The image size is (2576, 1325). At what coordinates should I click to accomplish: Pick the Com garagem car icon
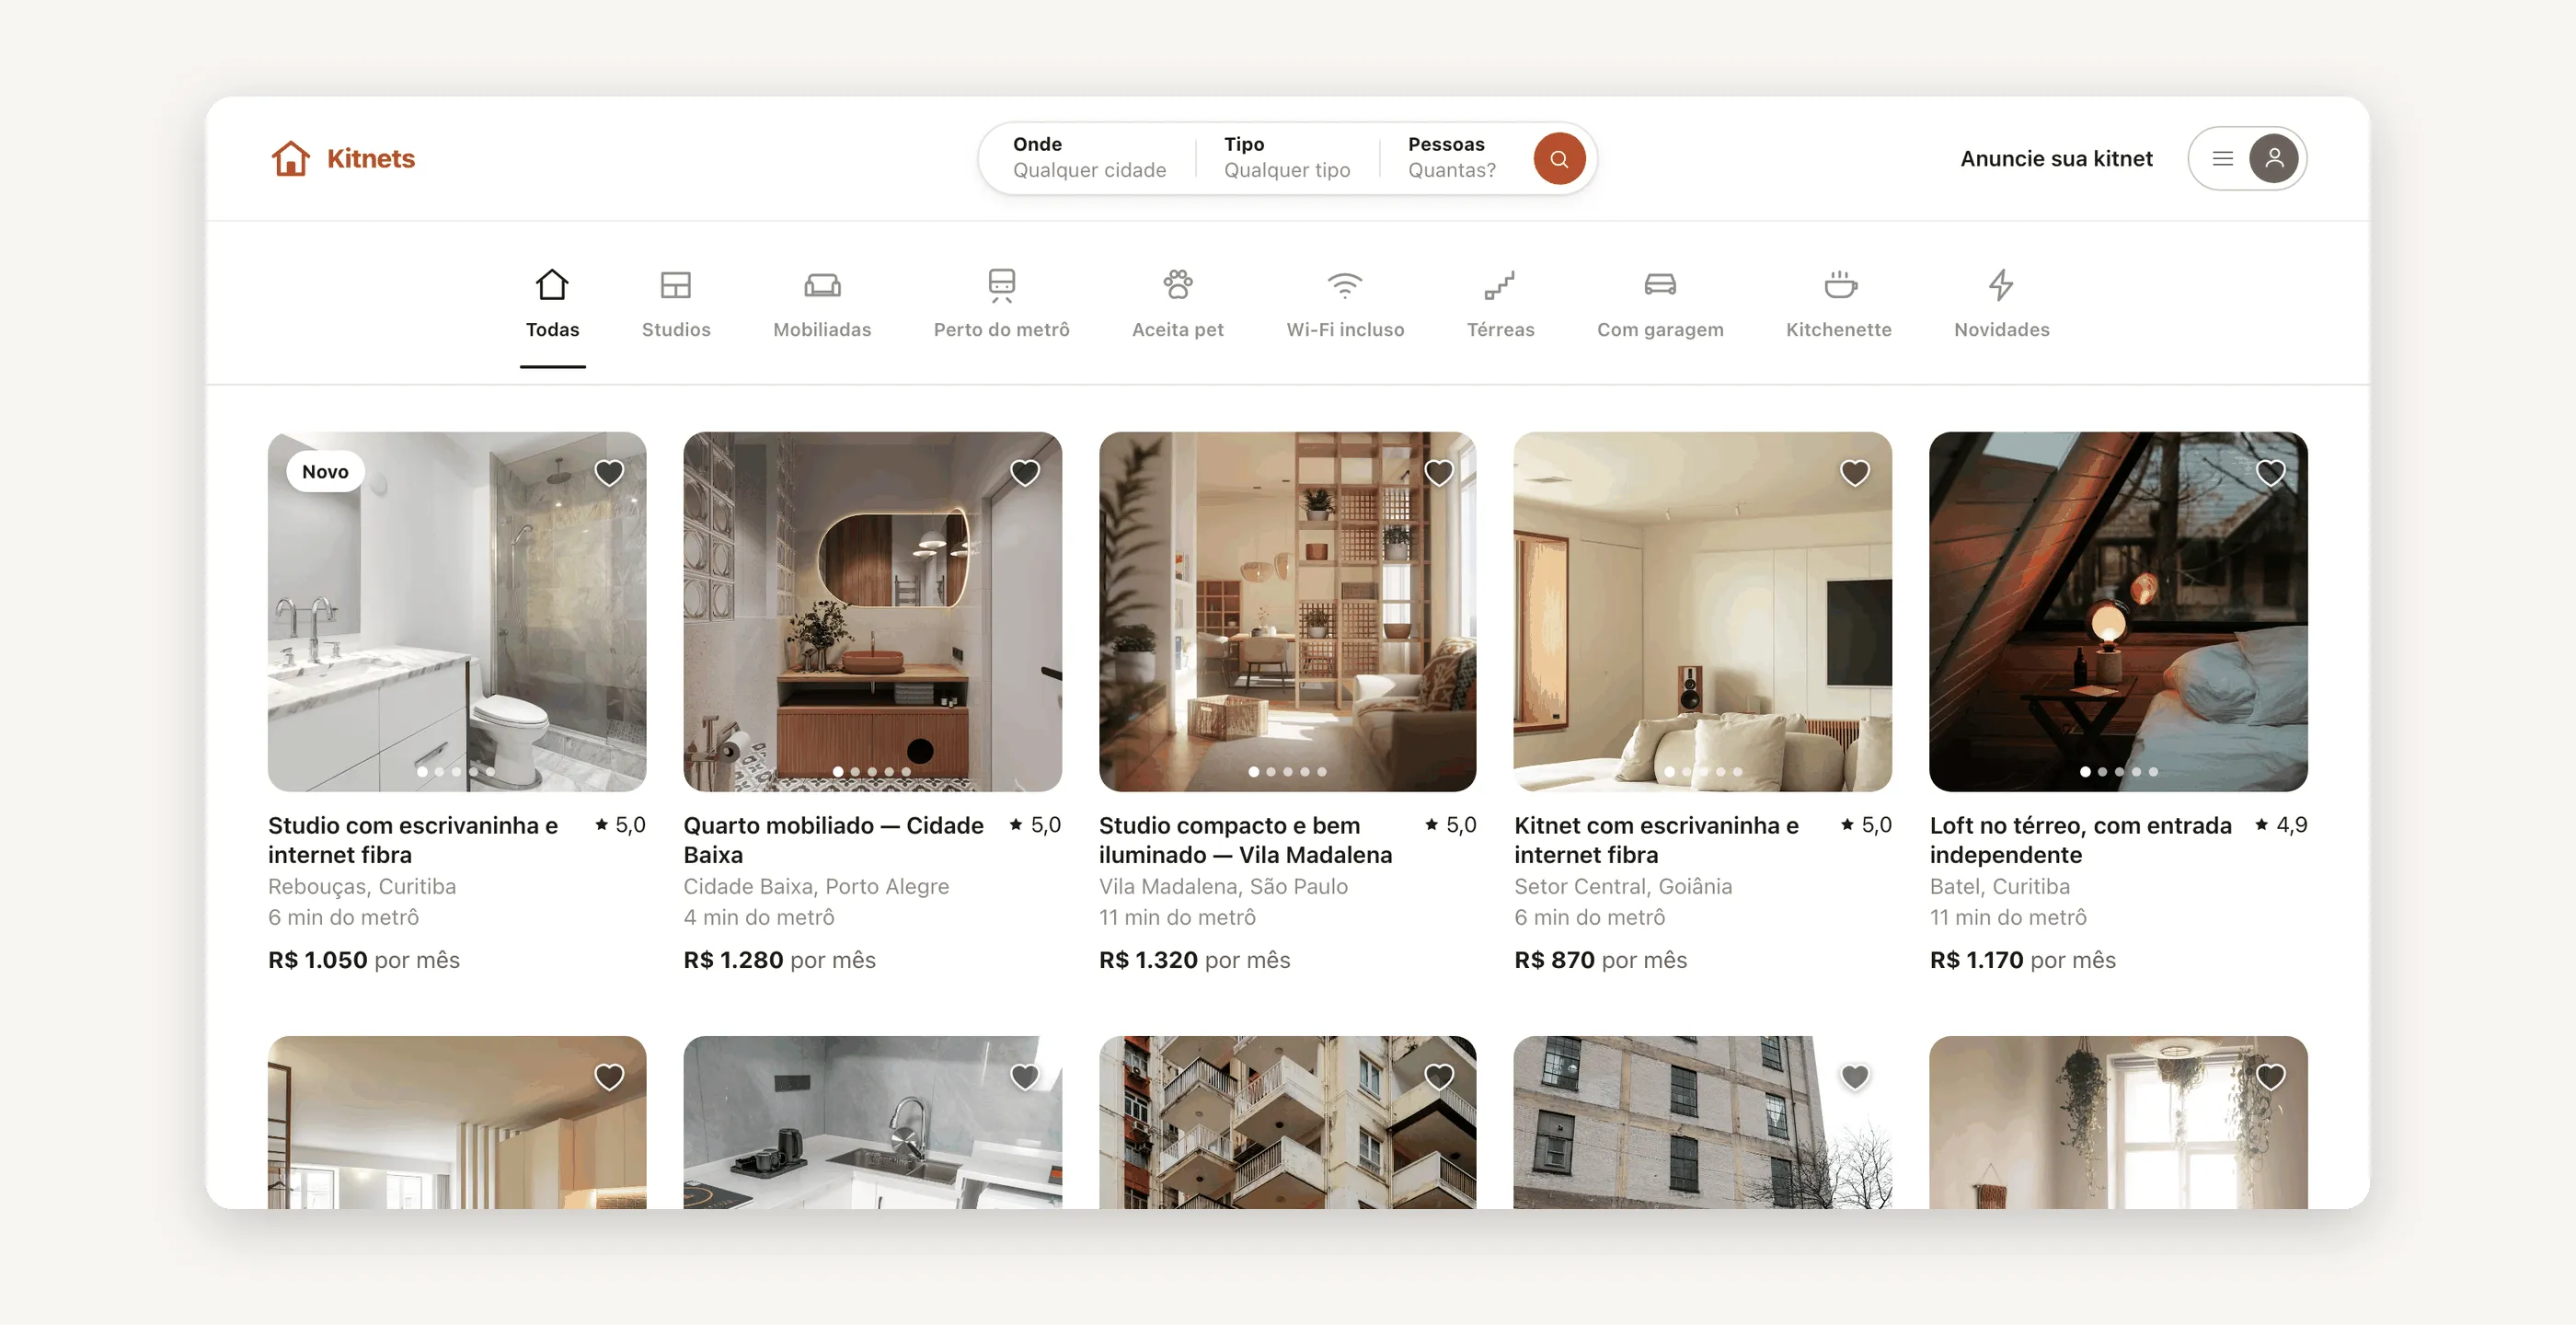pyautogui.click(x=1659, y=285)
